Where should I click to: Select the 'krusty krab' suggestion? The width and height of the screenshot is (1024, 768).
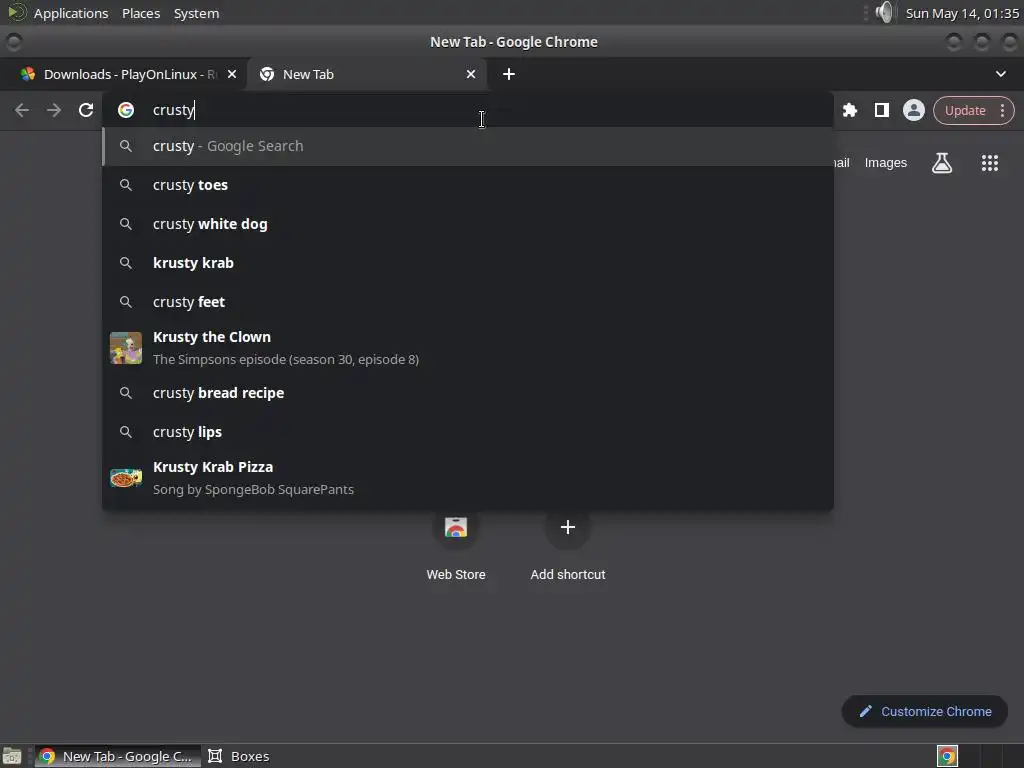[x=468, y=263]
